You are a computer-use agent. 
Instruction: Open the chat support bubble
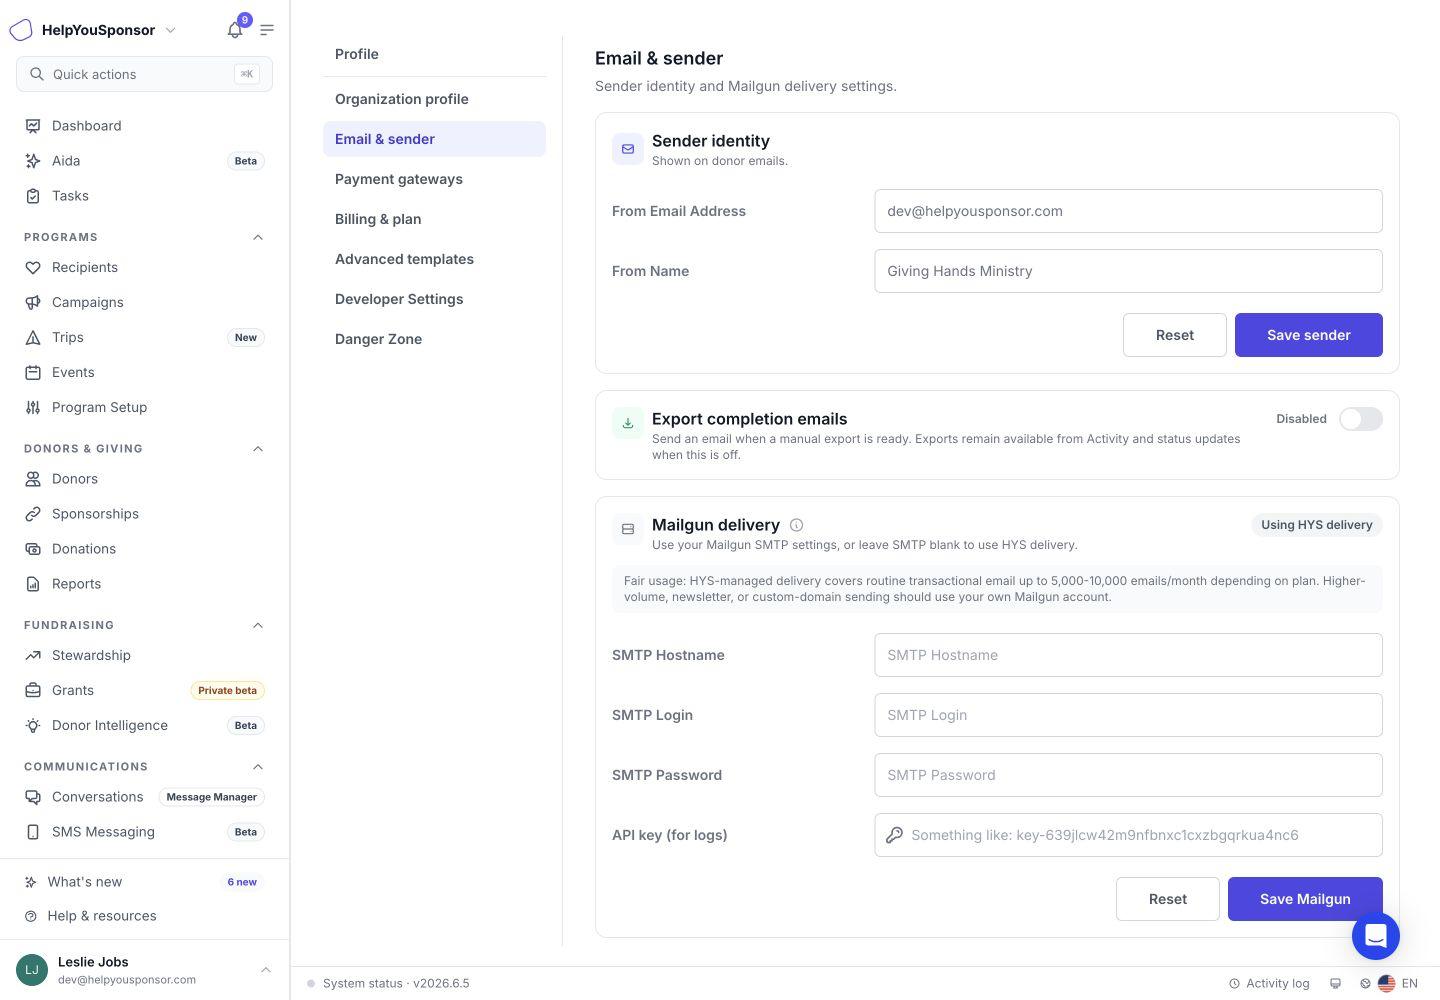tap(1376, 936)
